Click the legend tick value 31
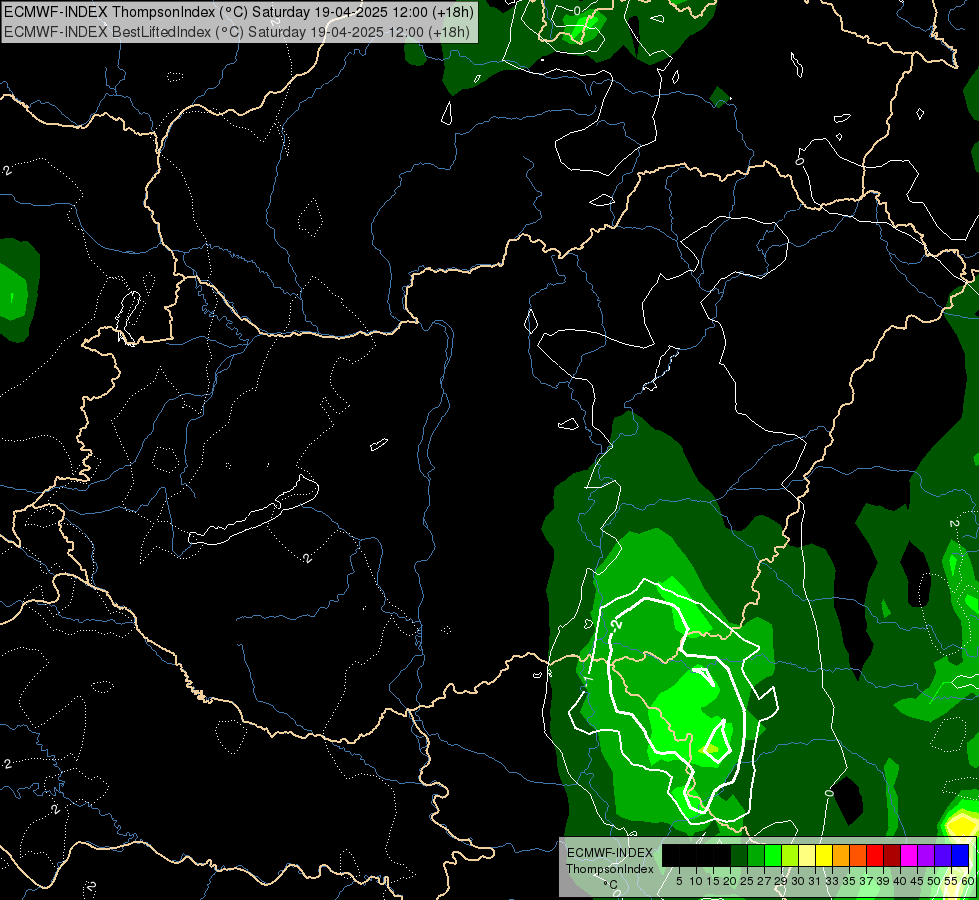Screen dimensions: 979x900 815,881
